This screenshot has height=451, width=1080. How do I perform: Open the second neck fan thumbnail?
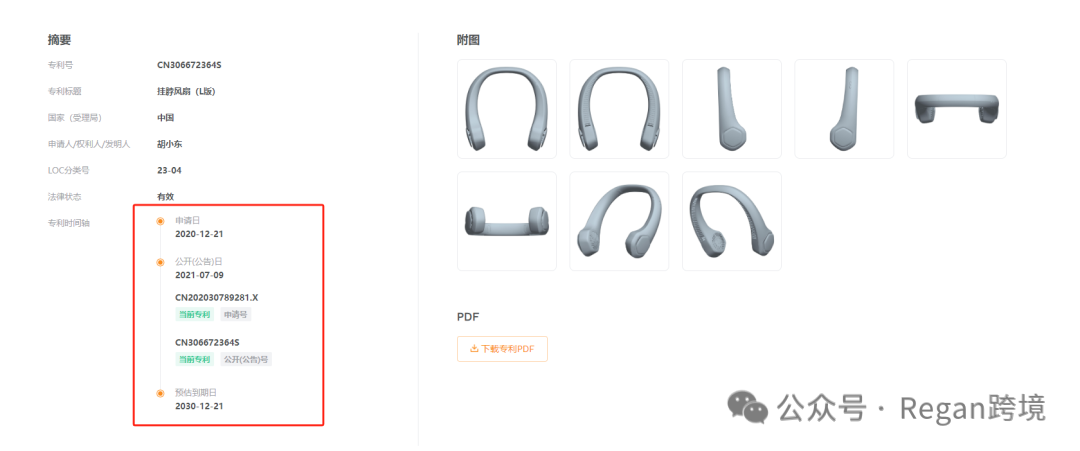[x=619, y=109]
